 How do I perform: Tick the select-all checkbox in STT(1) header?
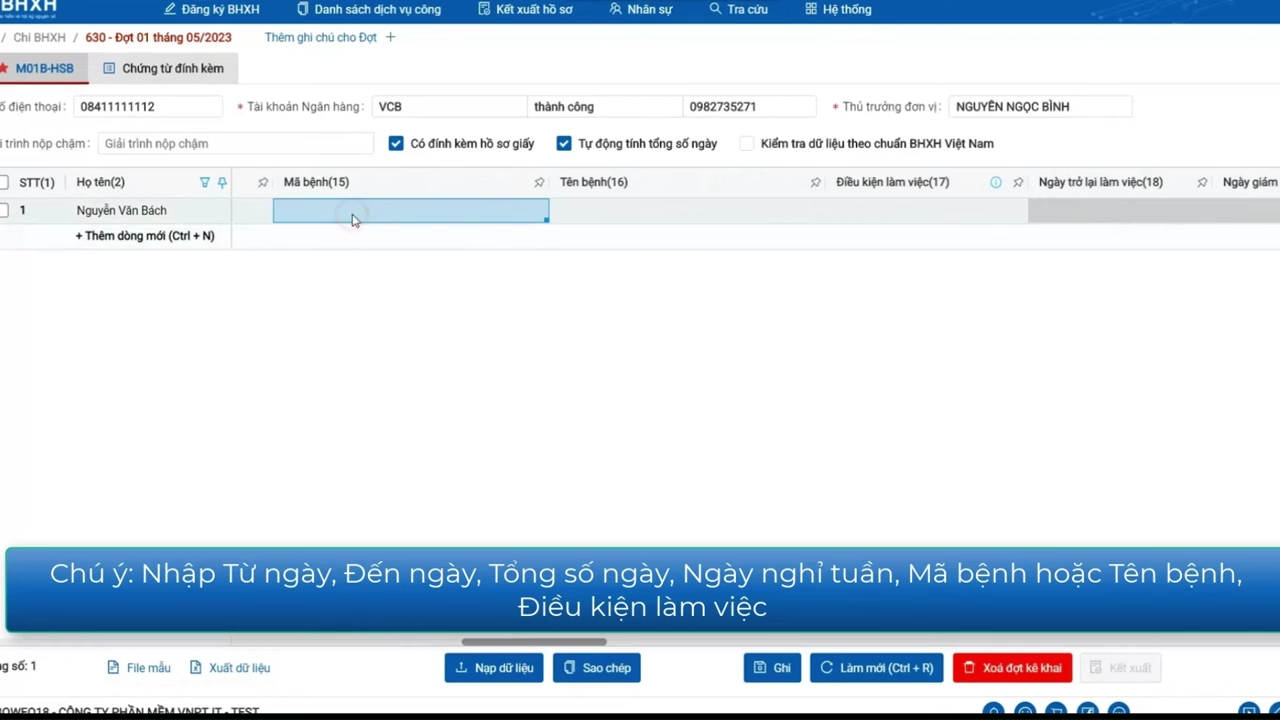(x=4, y=182)
